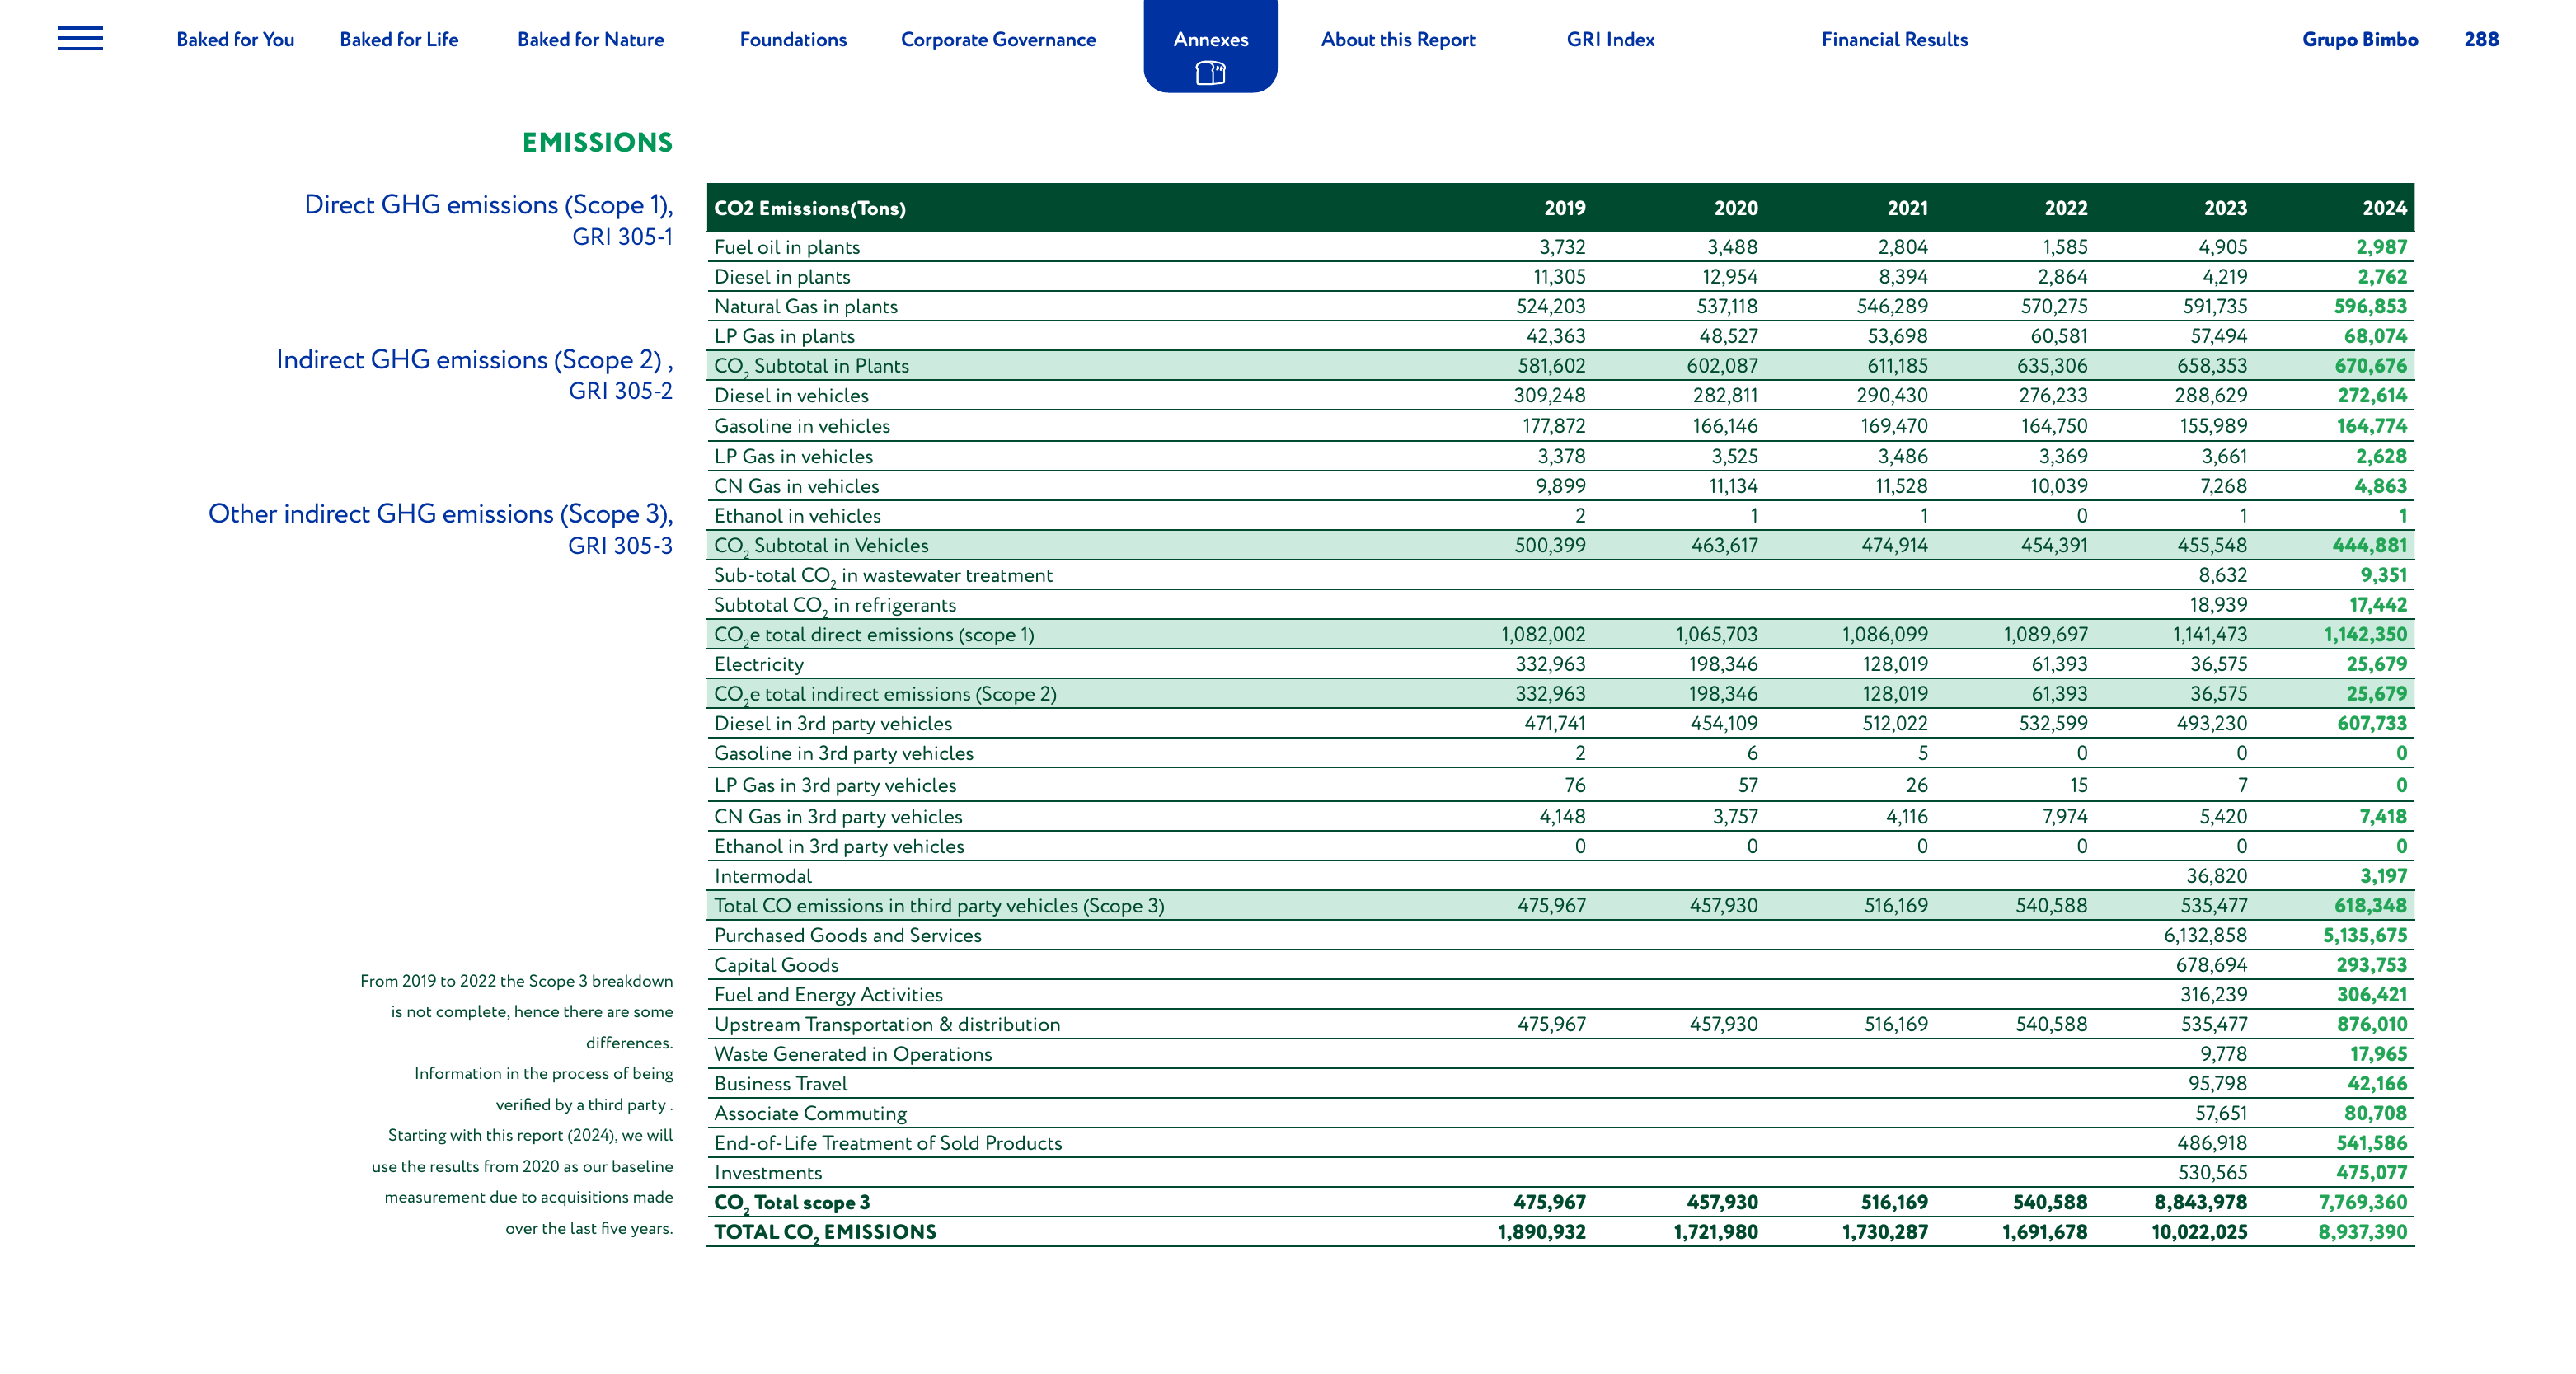Select the Fuel oil in plants row label
Image resolution: width=2576 pixels, height=1374 pixels.
click(x=786, y=247)
